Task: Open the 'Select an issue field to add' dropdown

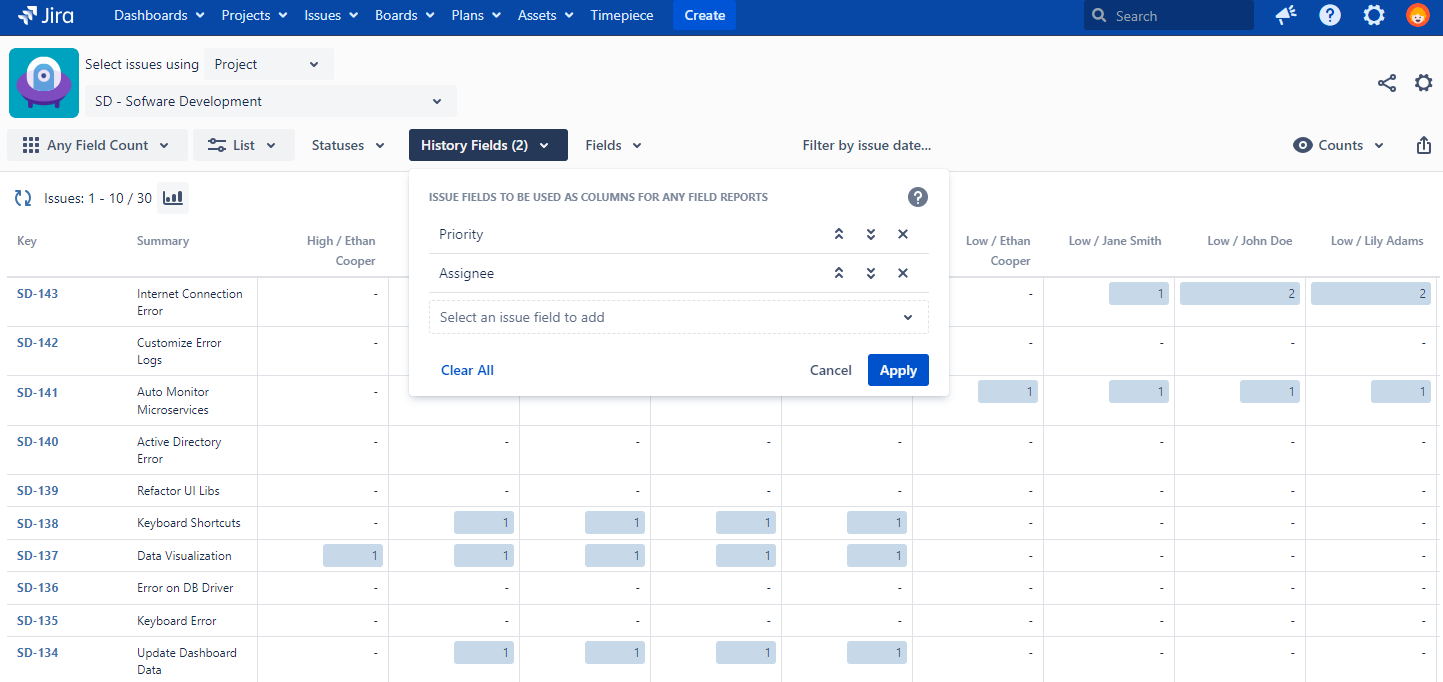Action: [678, 317]
